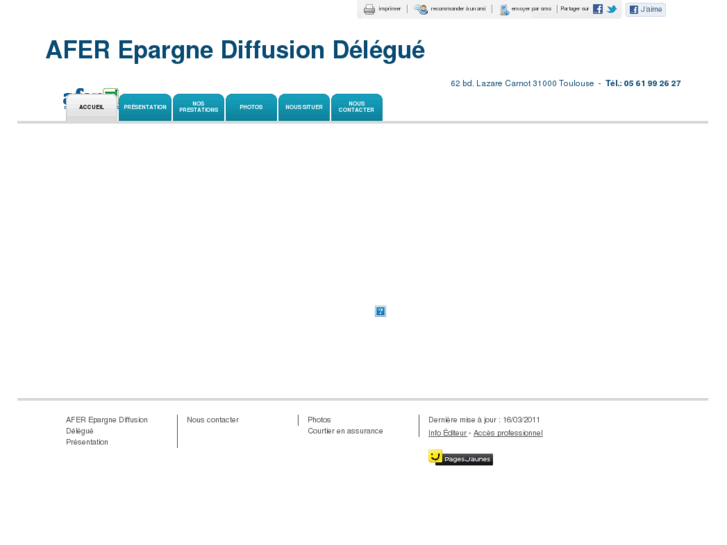Screen dimensions: 727x545
Task: Click the recommend-to-a-friend people icon
Action: click(421, 9)
